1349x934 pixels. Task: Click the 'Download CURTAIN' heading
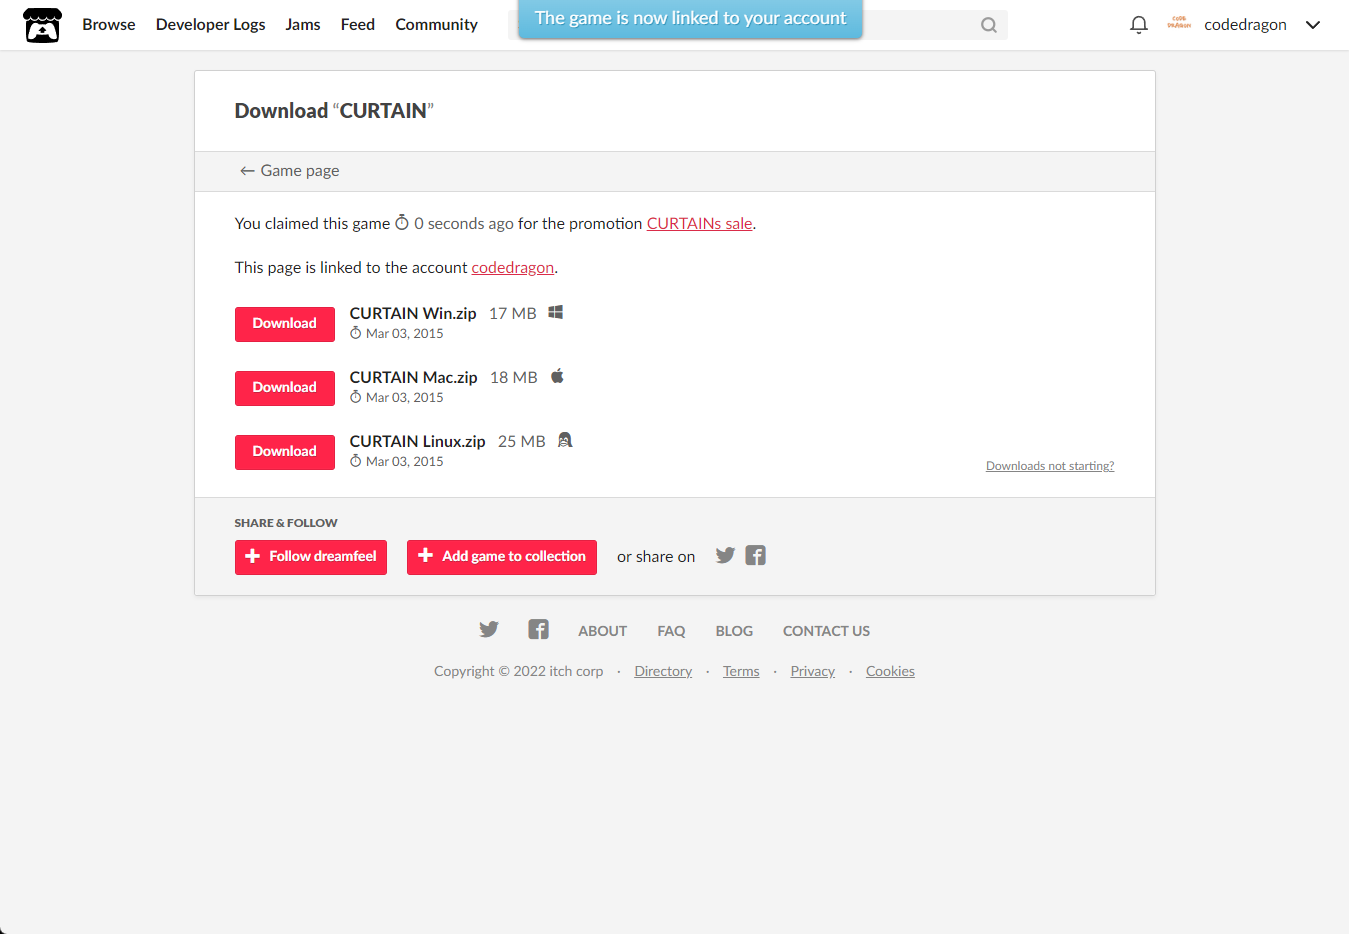tap(334, 111)
